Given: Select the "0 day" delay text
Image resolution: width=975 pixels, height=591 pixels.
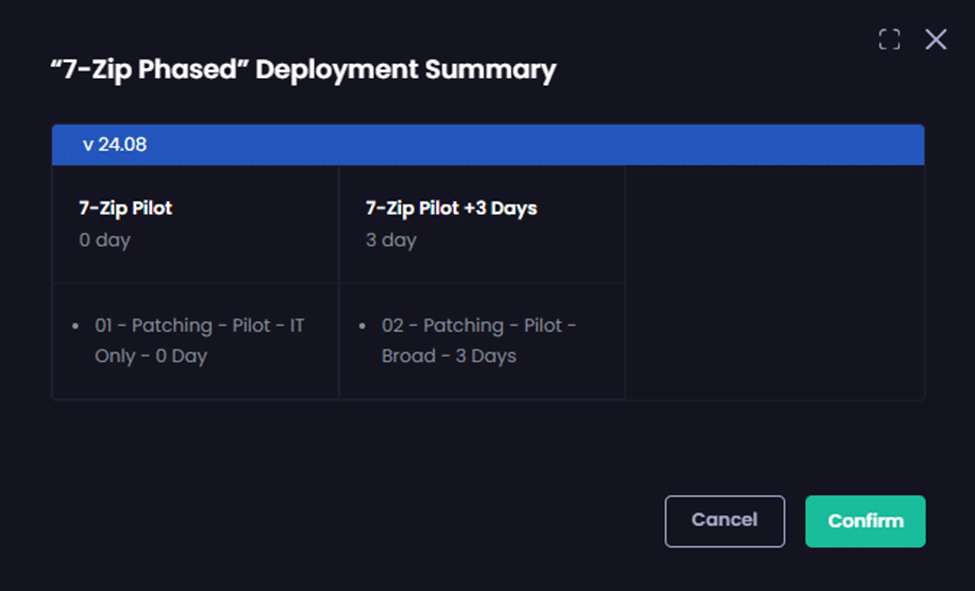Looking at the screenshot, I should (105, 240).
